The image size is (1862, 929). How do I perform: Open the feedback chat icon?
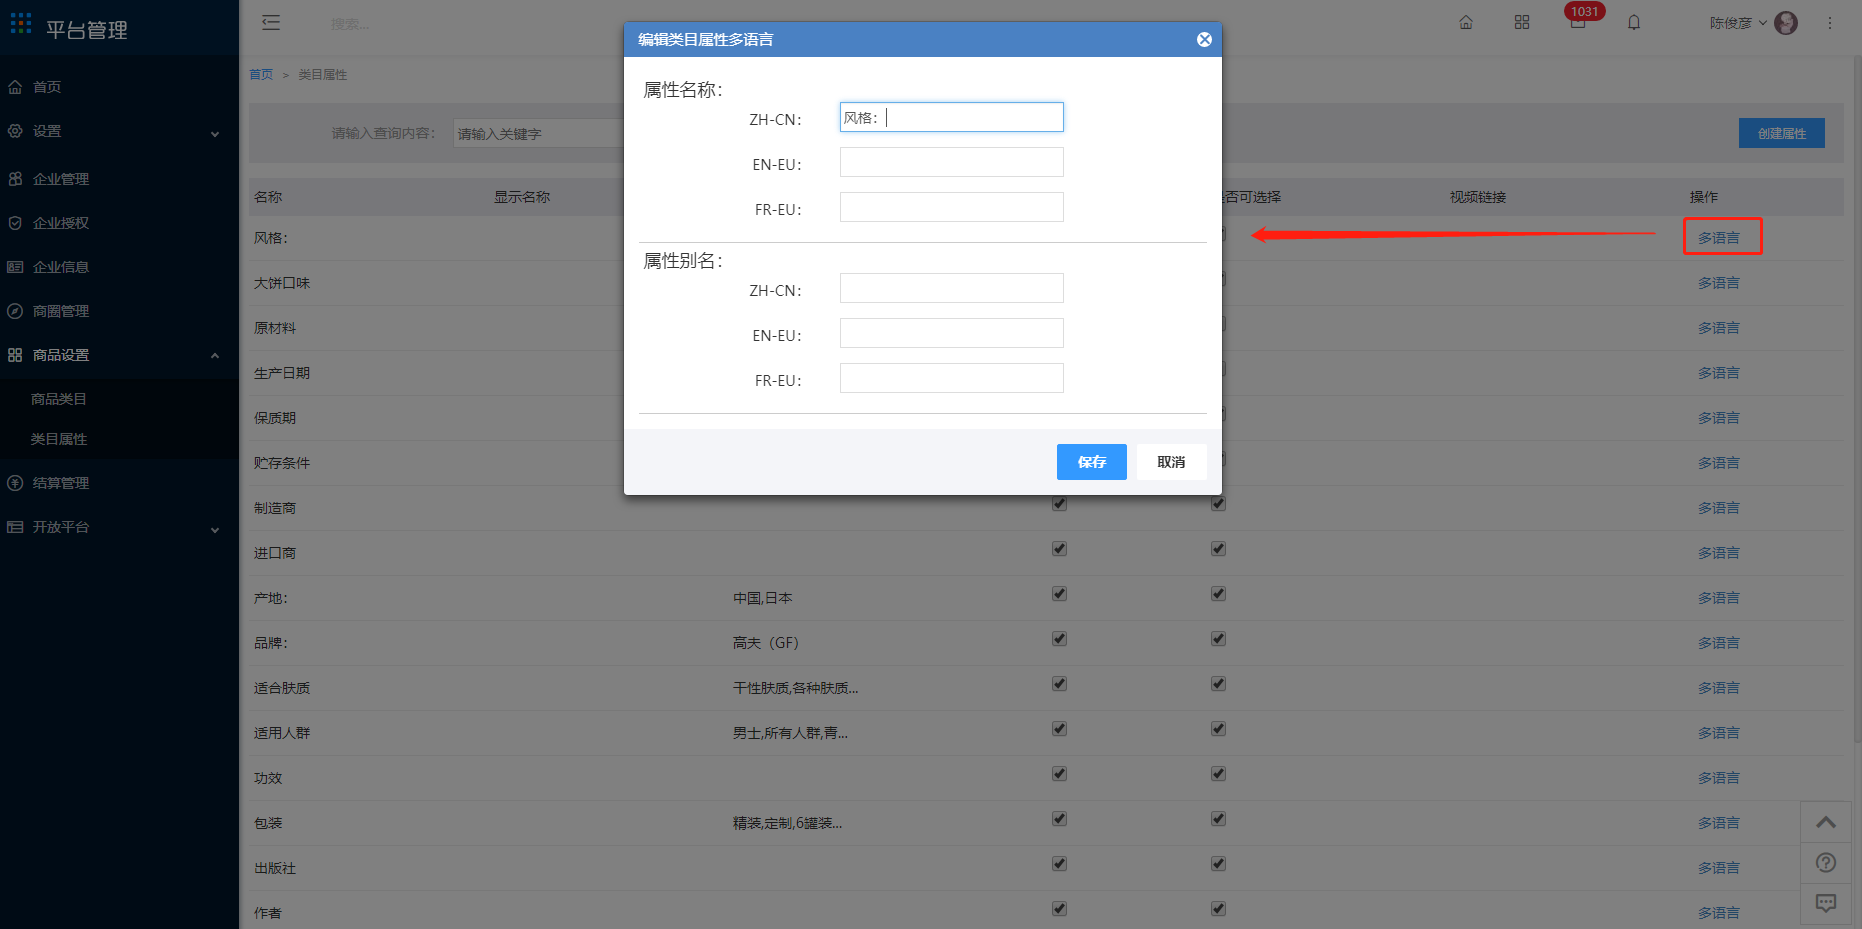tap(1825, 903)
